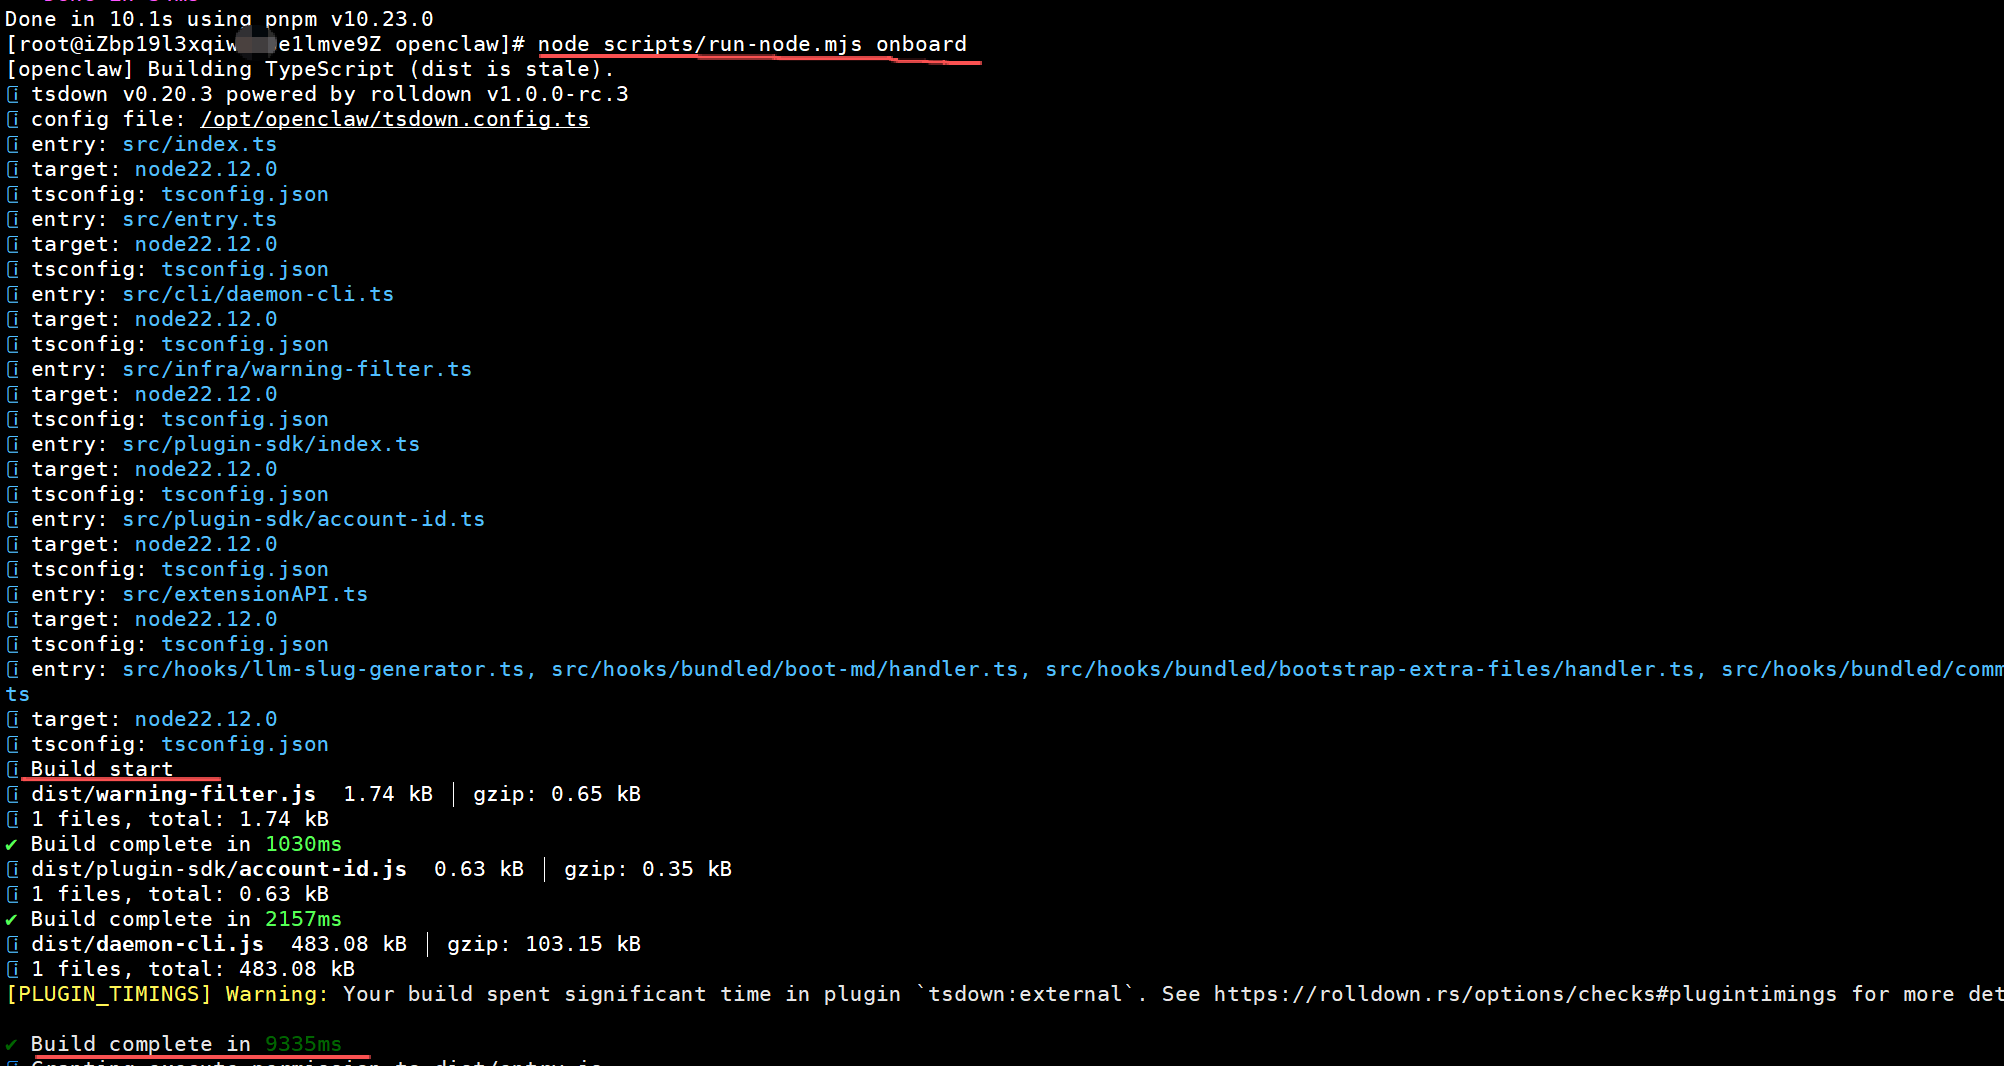
Task: Select the src/infra/warning-filter.ts entry path
Action: [297, 370]
